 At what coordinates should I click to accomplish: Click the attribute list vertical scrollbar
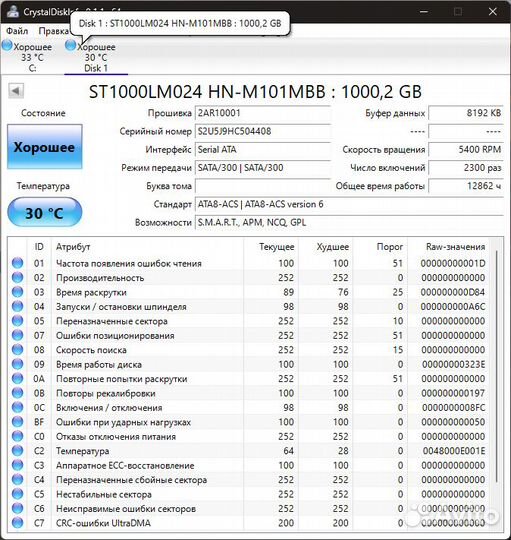click(496, 367)
